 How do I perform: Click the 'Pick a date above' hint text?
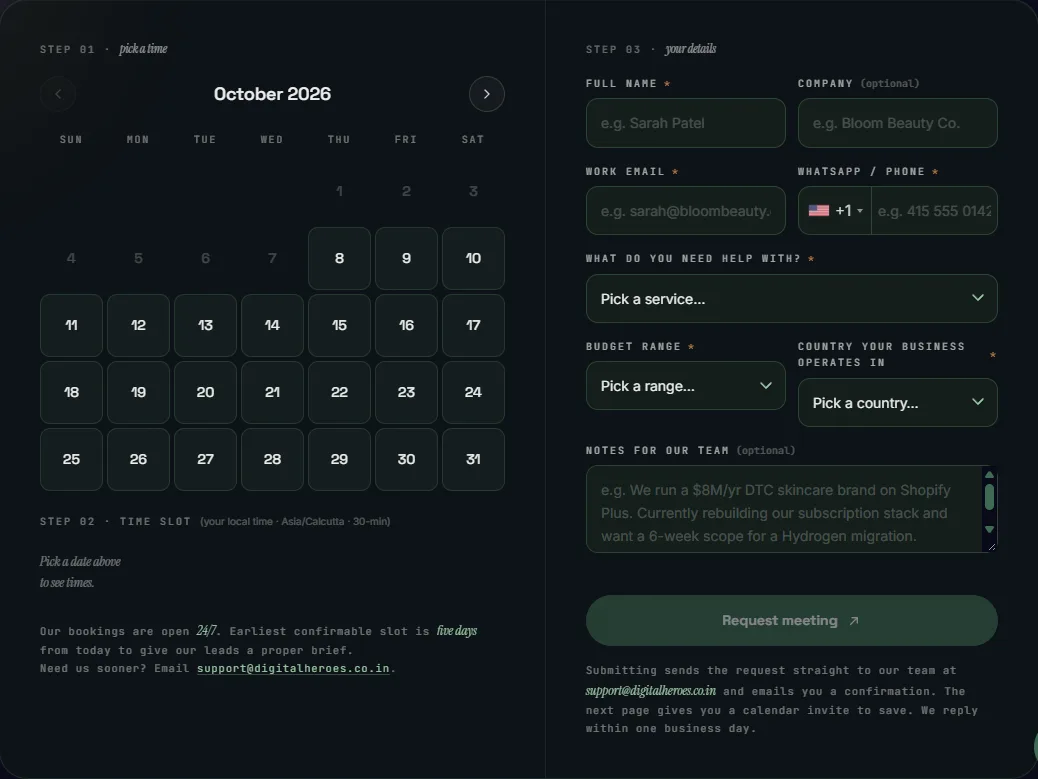tap(80, 561)
